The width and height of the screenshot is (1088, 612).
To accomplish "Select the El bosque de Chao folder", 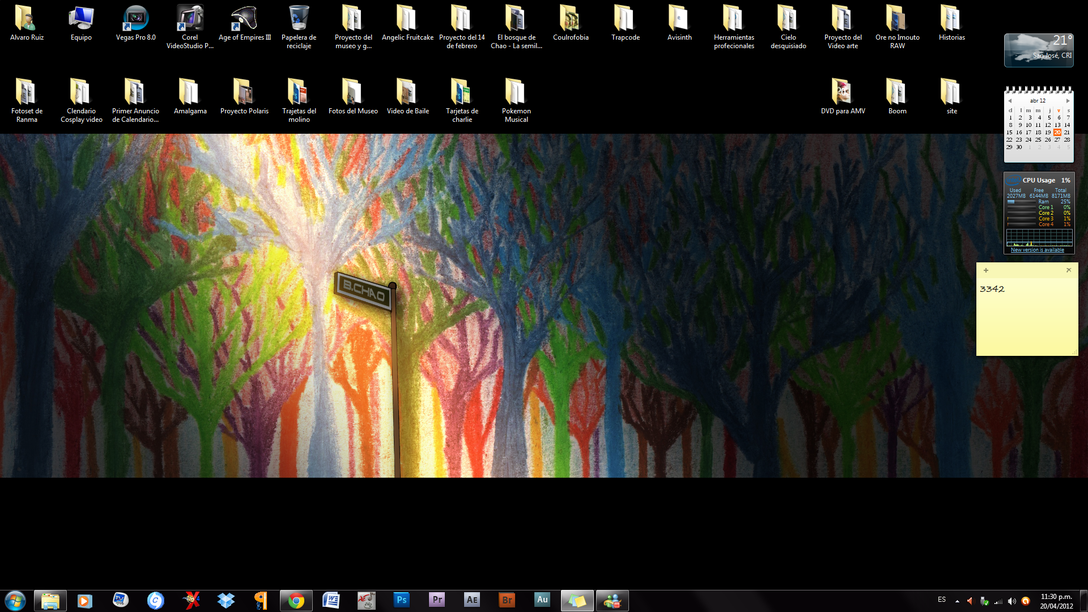I will coord(516,27).
